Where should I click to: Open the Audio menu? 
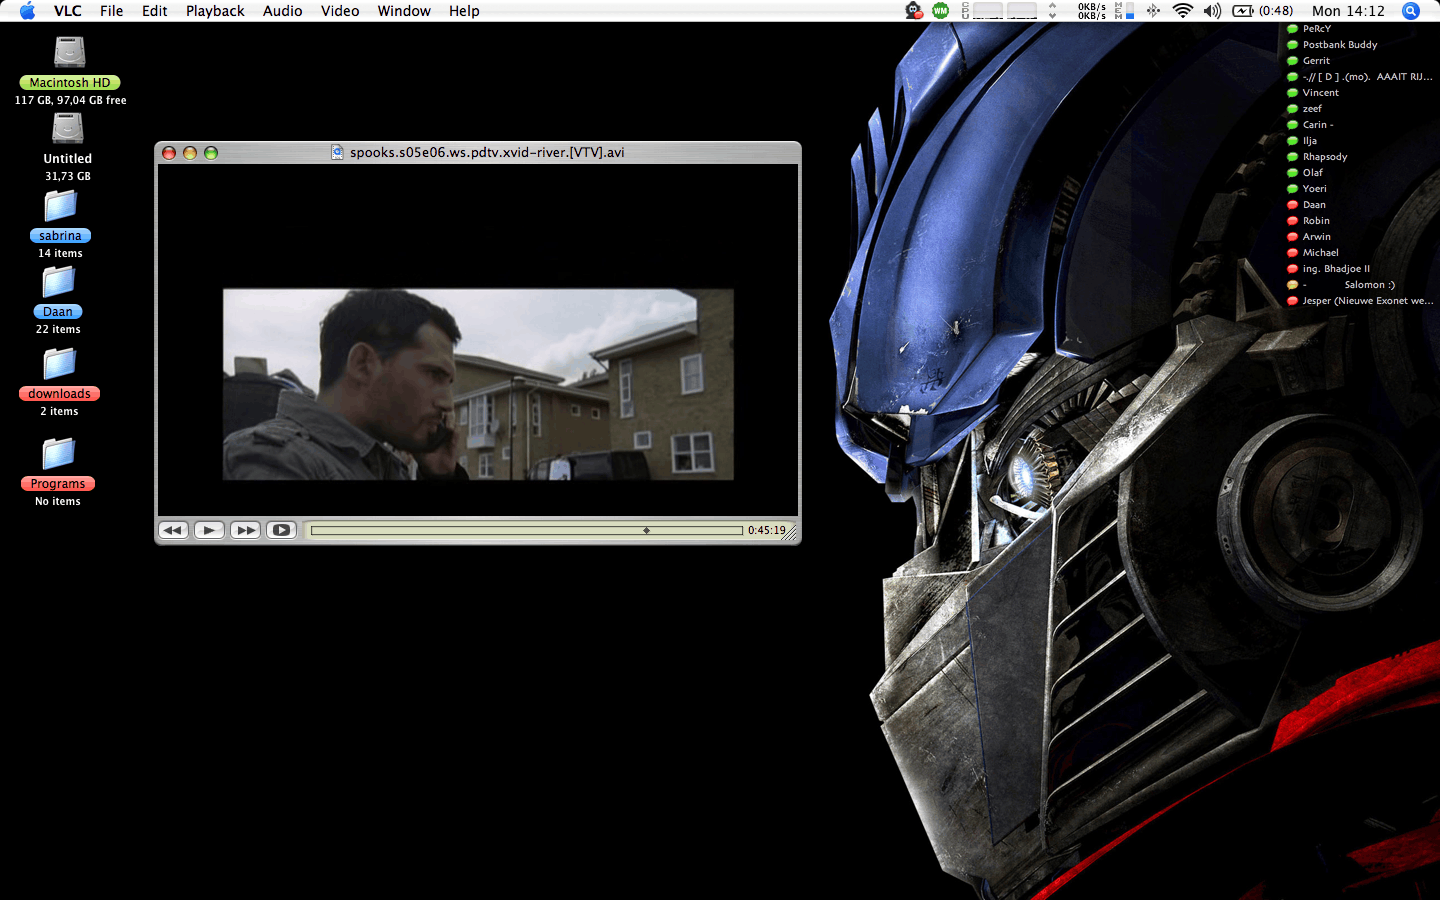pos(282,11)
